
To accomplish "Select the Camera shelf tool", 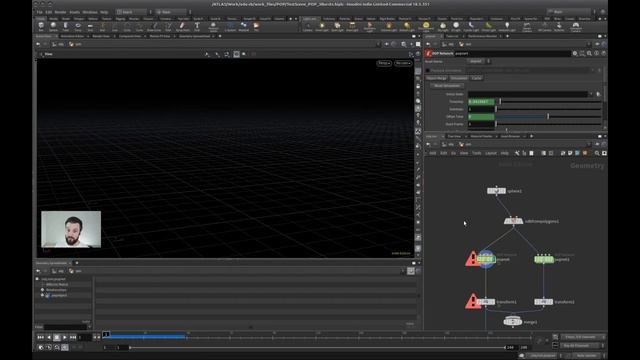I will [307, 27].
